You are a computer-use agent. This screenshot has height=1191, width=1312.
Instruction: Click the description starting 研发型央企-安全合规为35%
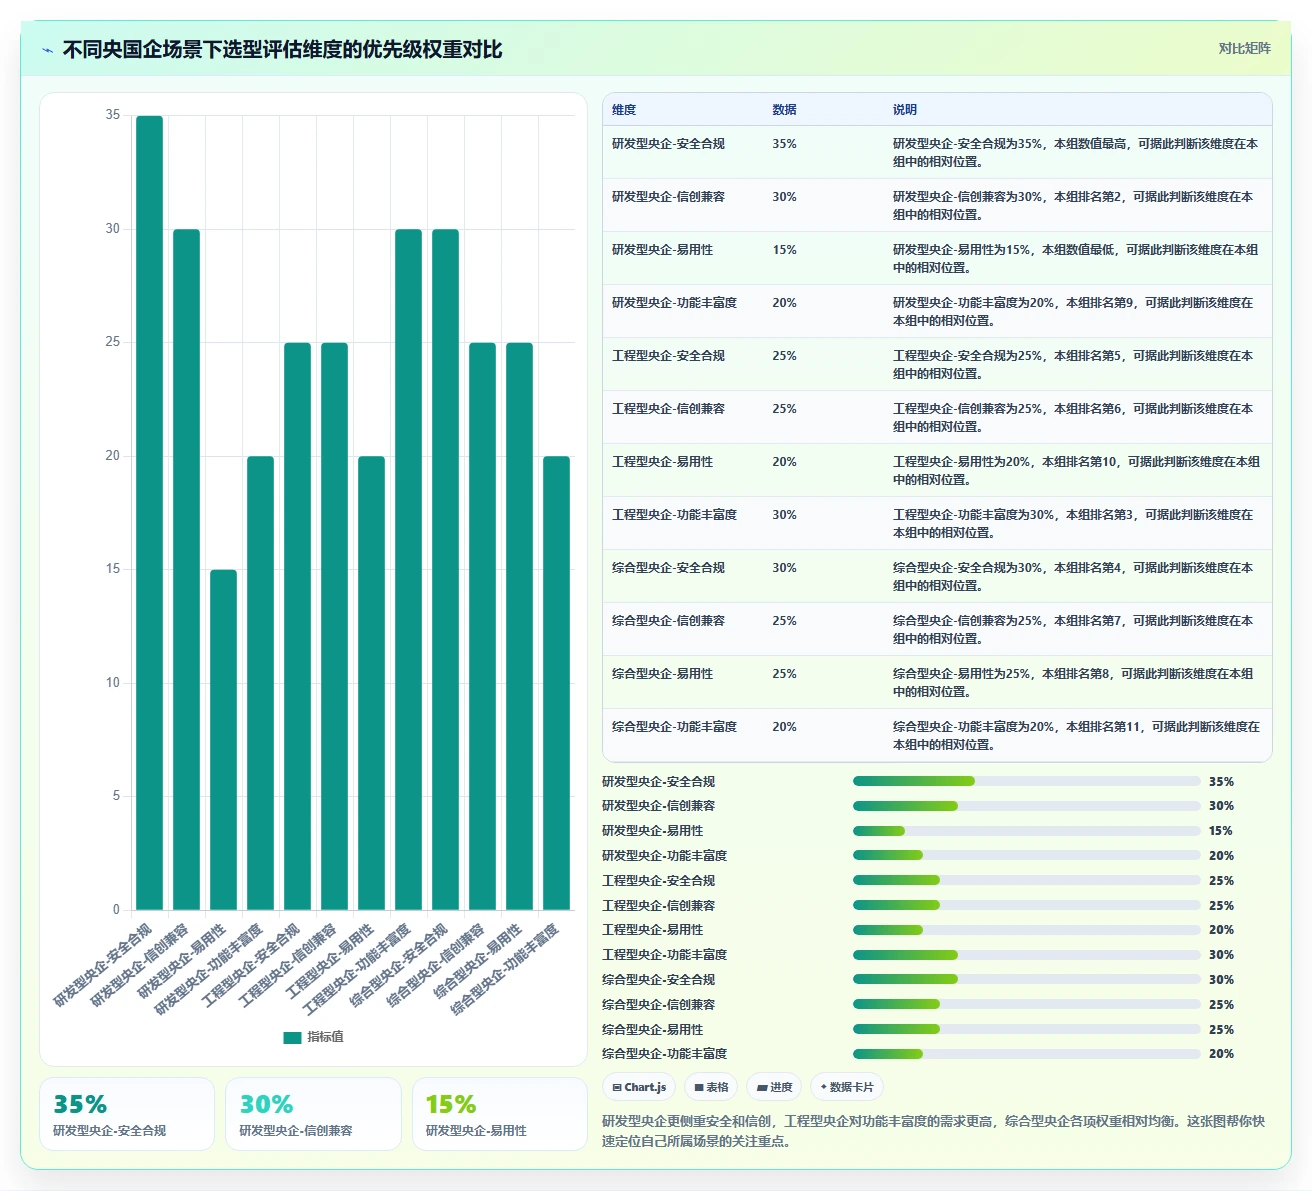(1076, 153)
